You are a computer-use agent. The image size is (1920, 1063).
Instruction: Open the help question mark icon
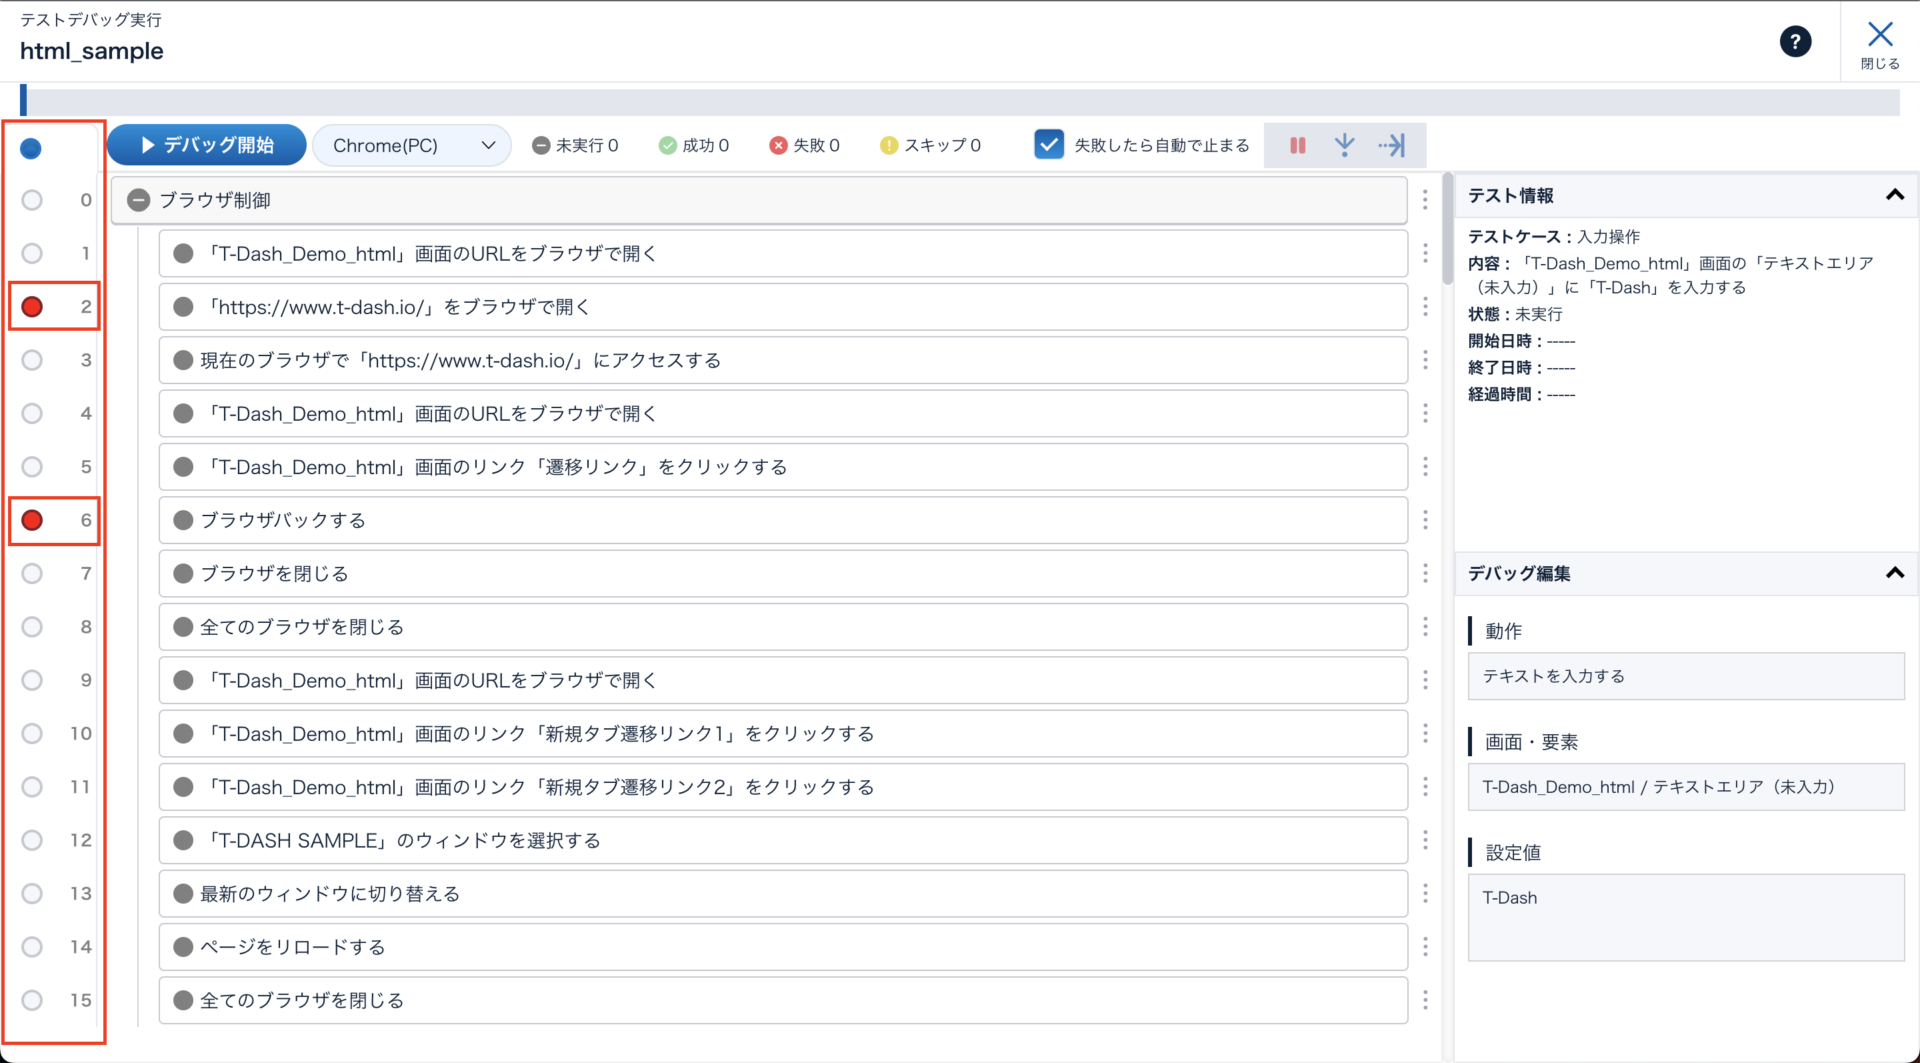pyautogui.click(x=1795, y=42)
